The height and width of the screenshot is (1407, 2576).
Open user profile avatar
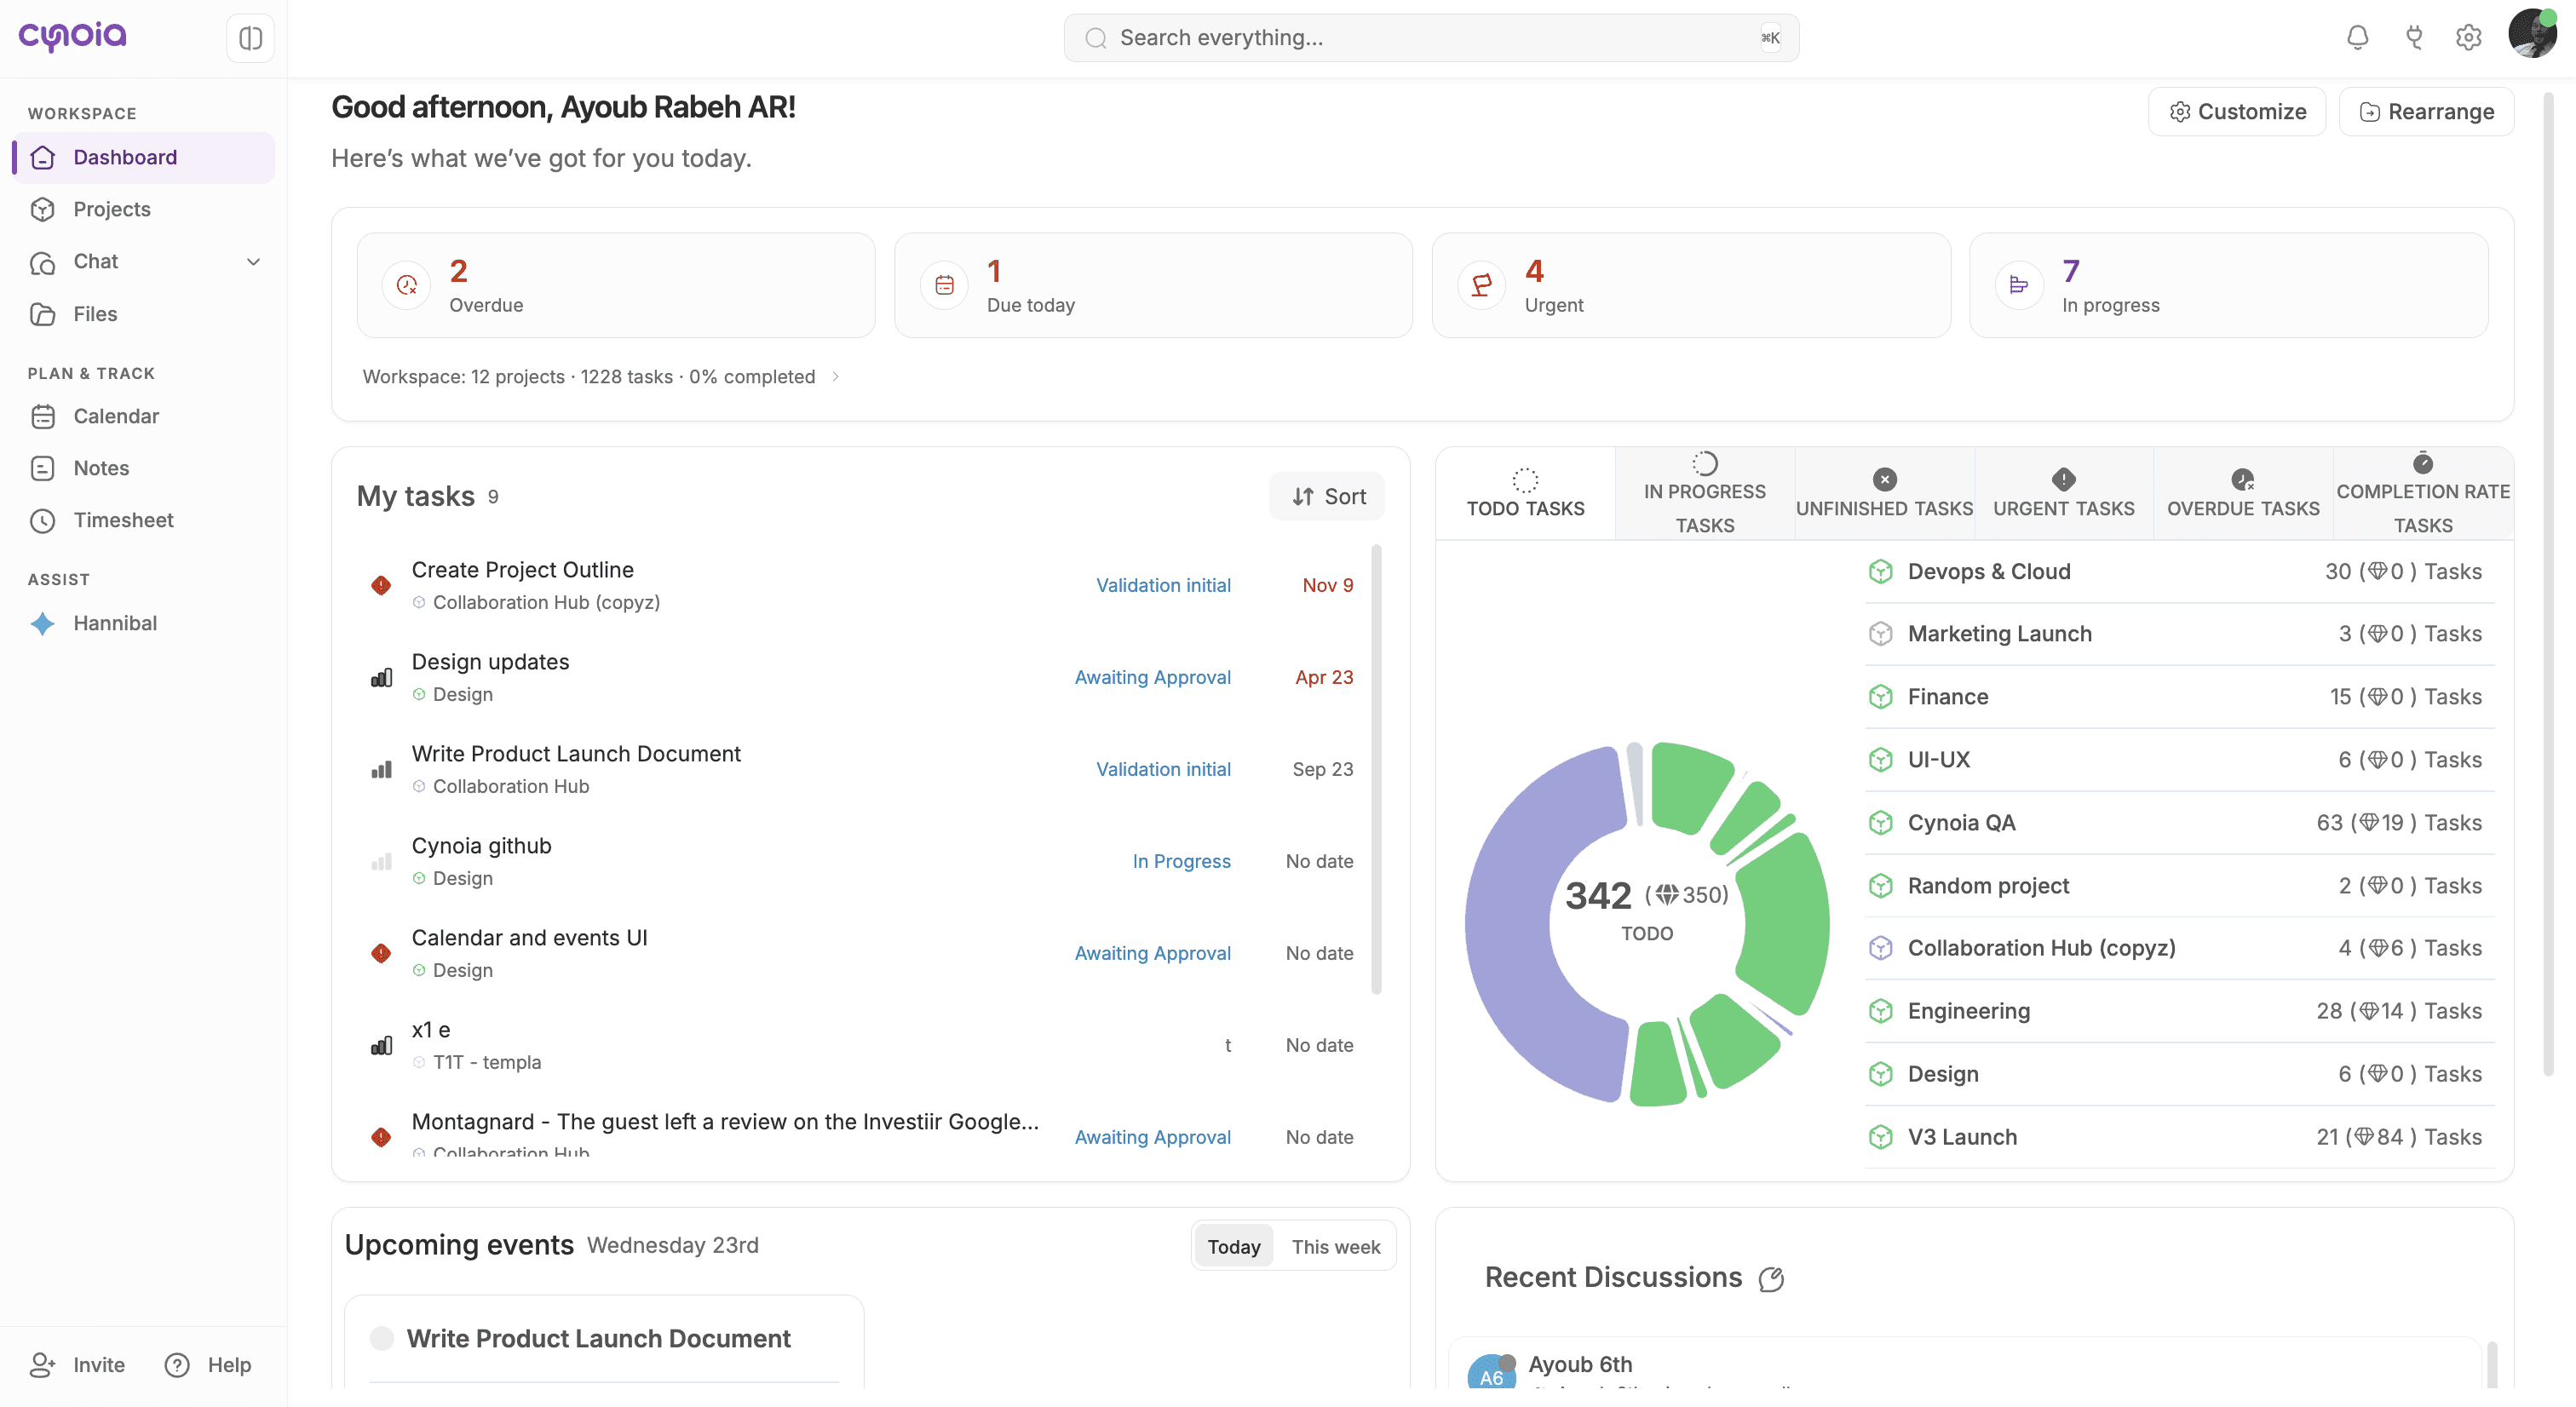[x=2532, y=34]
